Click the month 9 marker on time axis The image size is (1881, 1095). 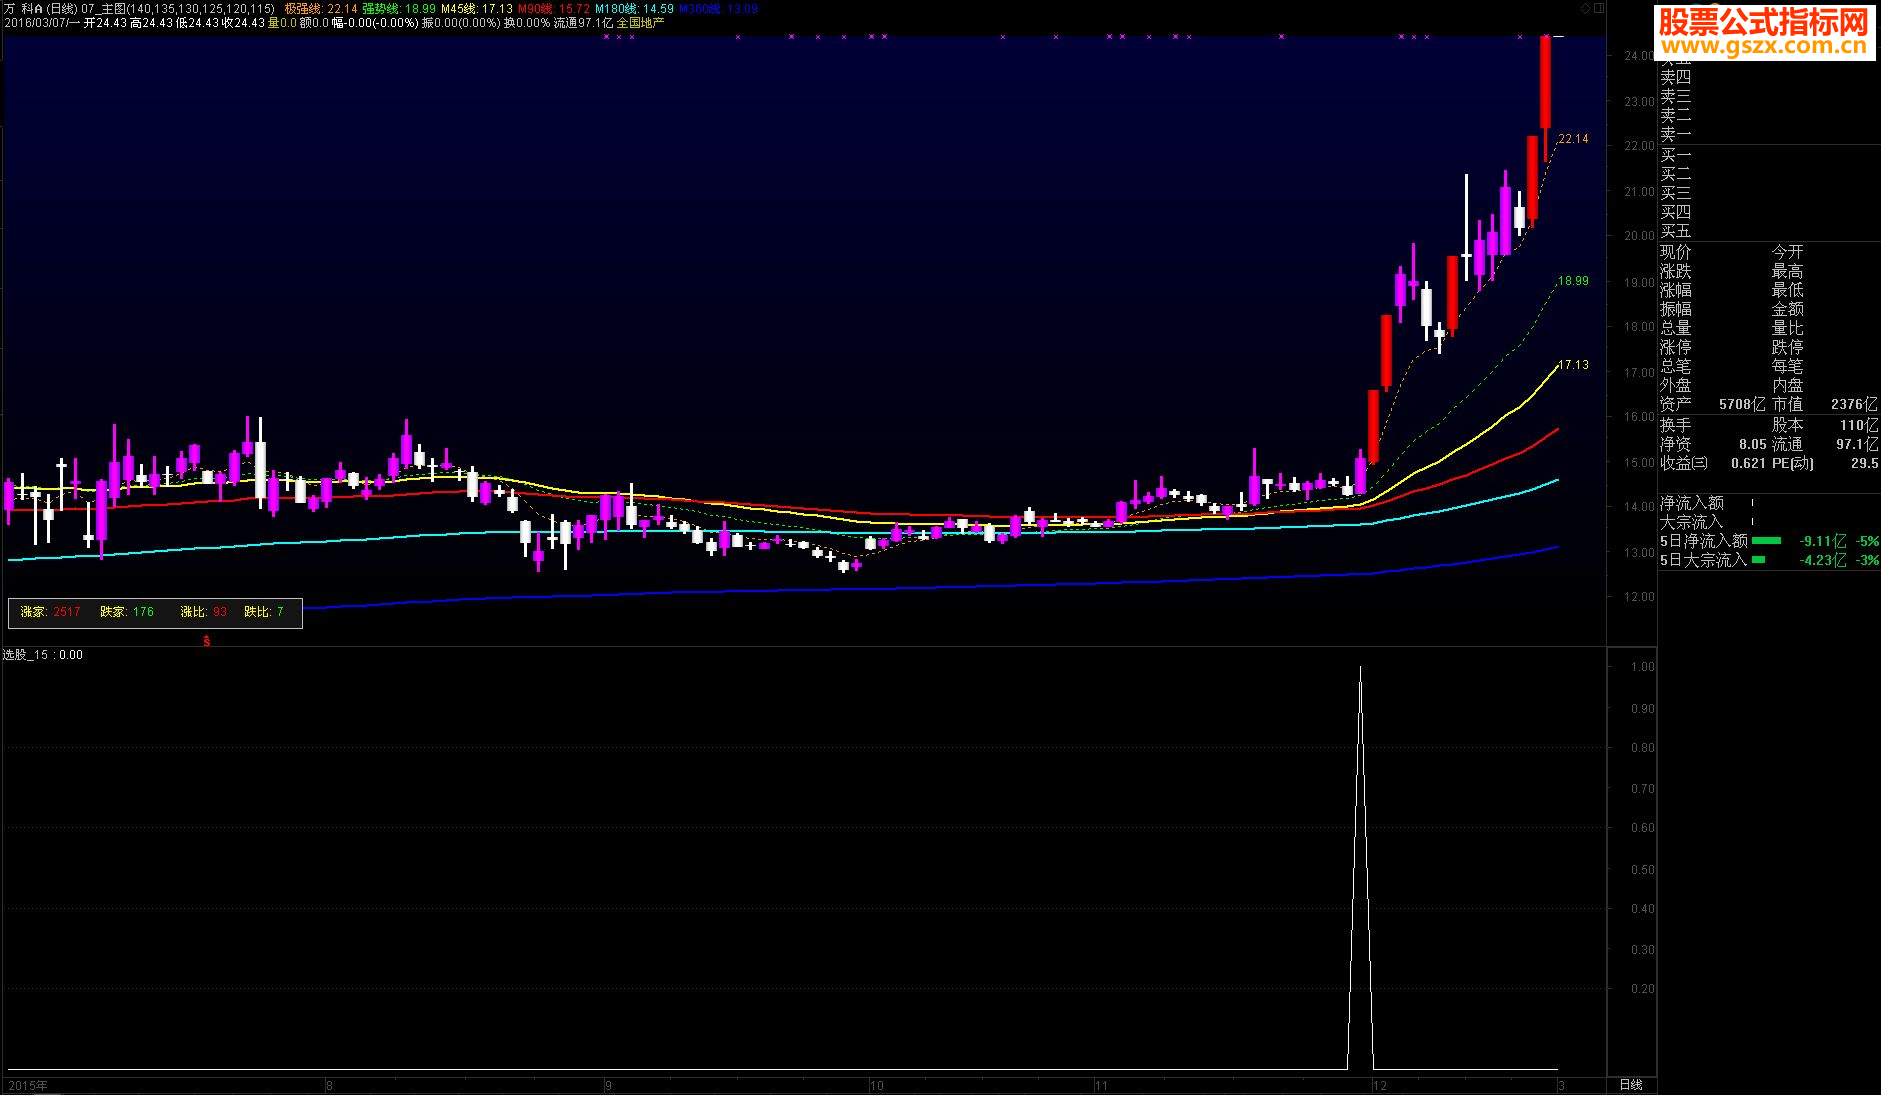608,1085
